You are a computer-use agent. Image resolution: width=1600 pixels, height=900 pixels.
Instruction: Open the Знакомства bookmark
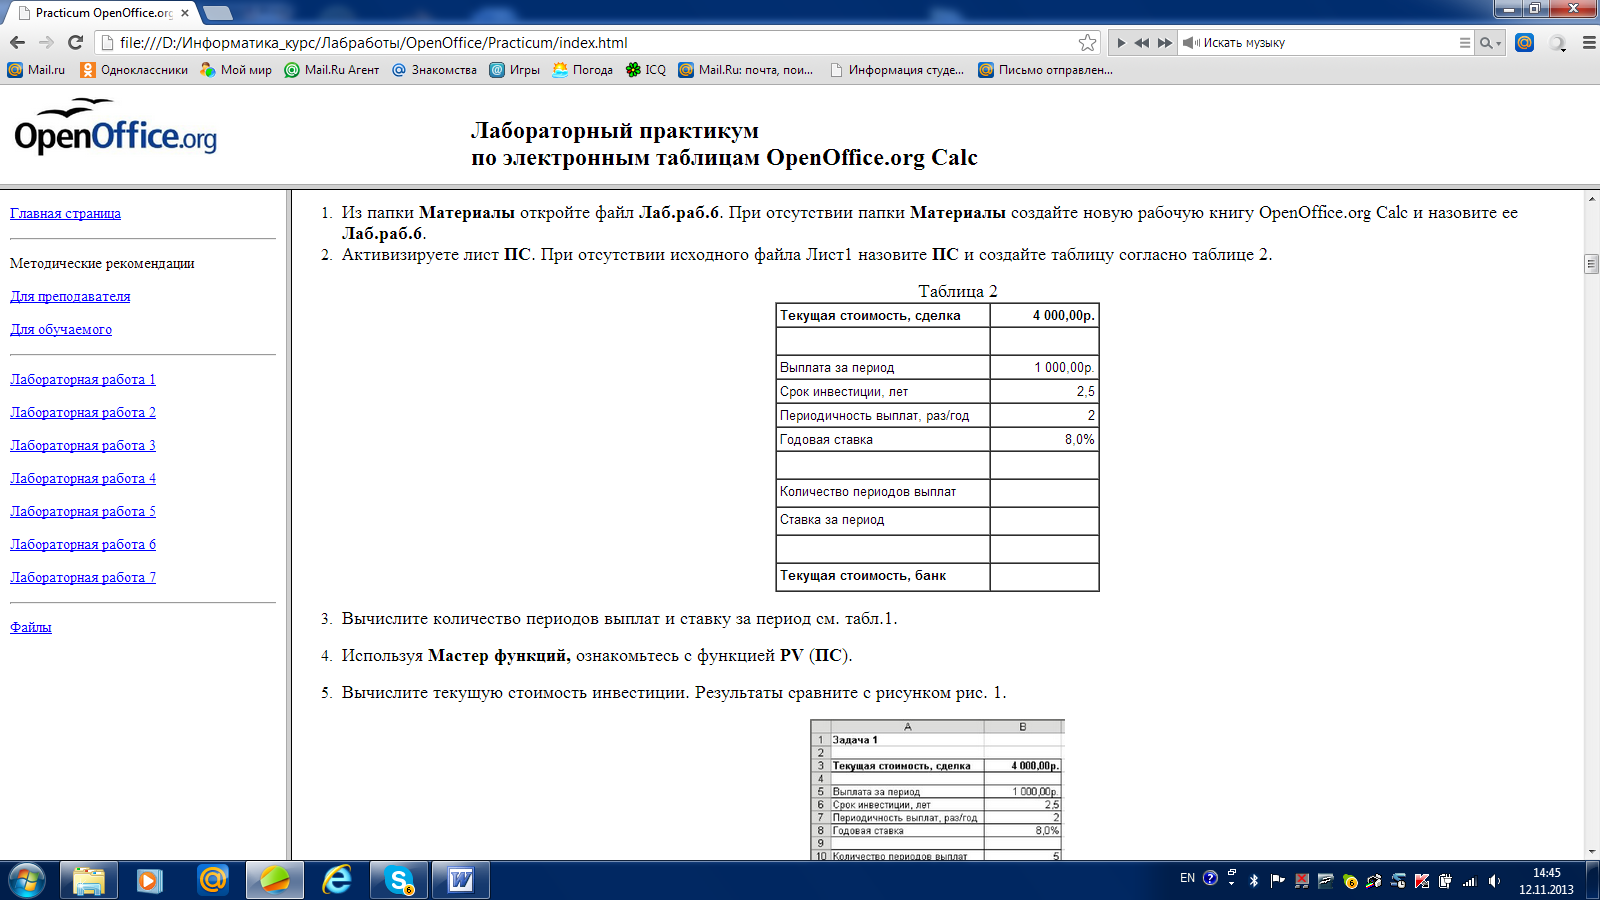pos(434,70)
